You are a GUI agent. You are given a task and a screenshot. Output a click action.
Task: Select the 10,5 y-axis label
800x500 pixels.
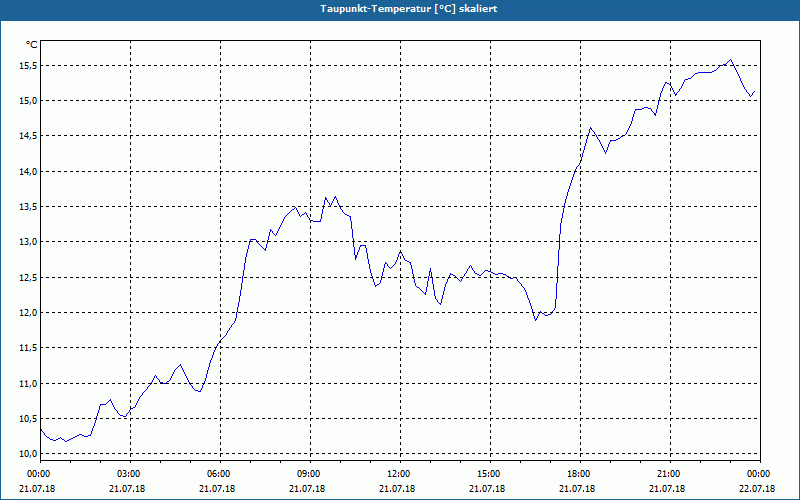tap(28, 419)
